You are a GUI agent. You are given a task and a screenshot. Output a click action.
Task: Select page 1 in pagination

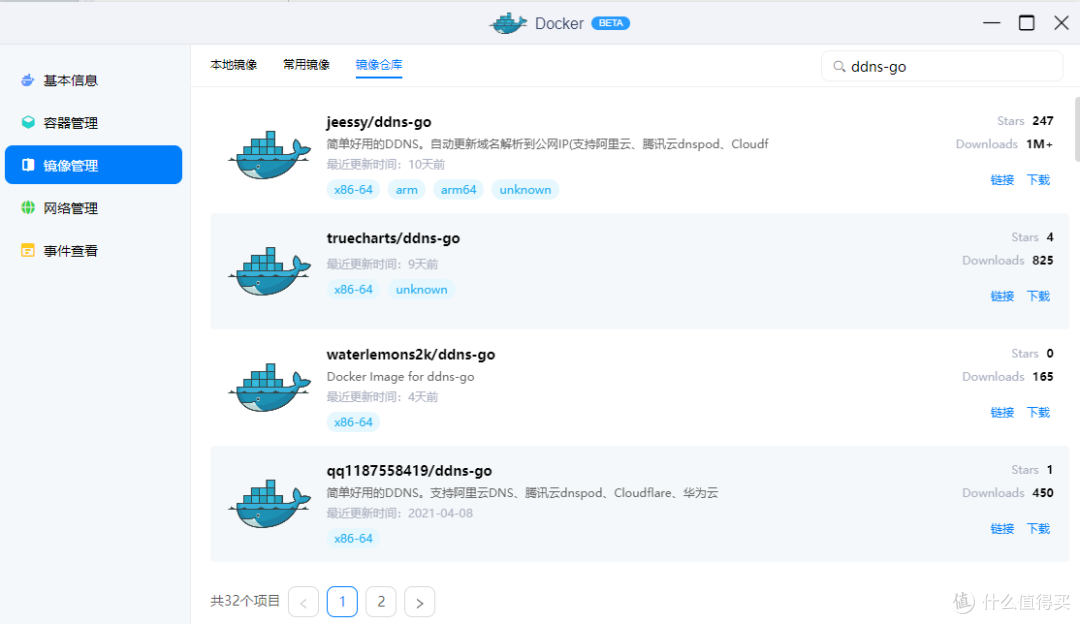pos(342,602)
